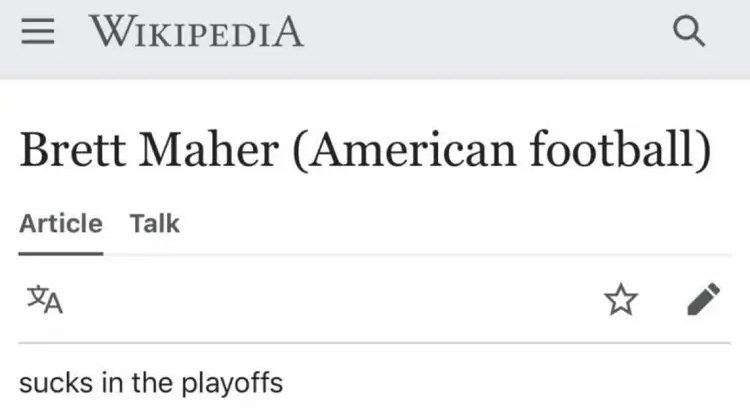Click the text 'sucks in the playoffs'

[151, 383]
